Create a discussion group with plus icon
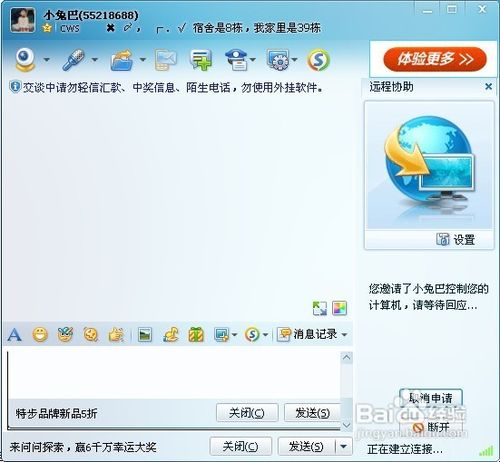The width and height of the screenshot is (500, 462). tap(201, 60)
